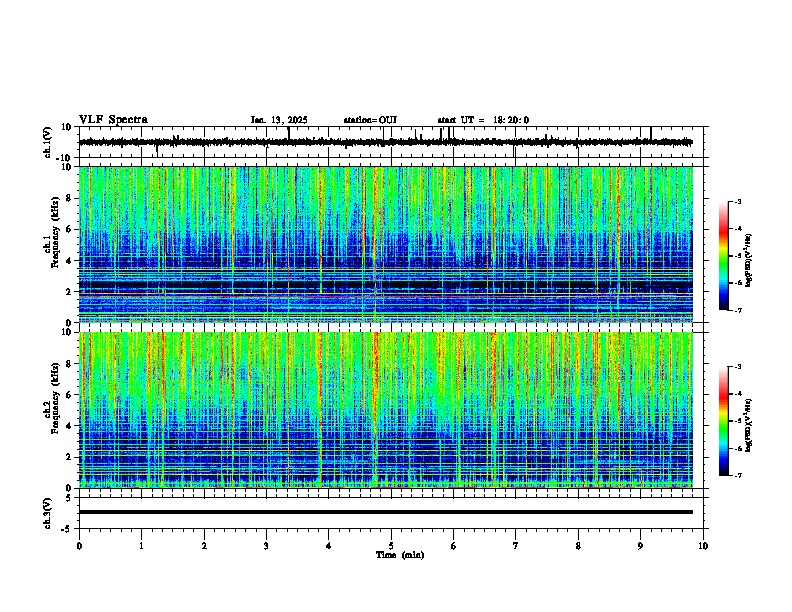Click the time axis tick label '10'
Viewport: 792px width, 612px height.
pos(703,546)
